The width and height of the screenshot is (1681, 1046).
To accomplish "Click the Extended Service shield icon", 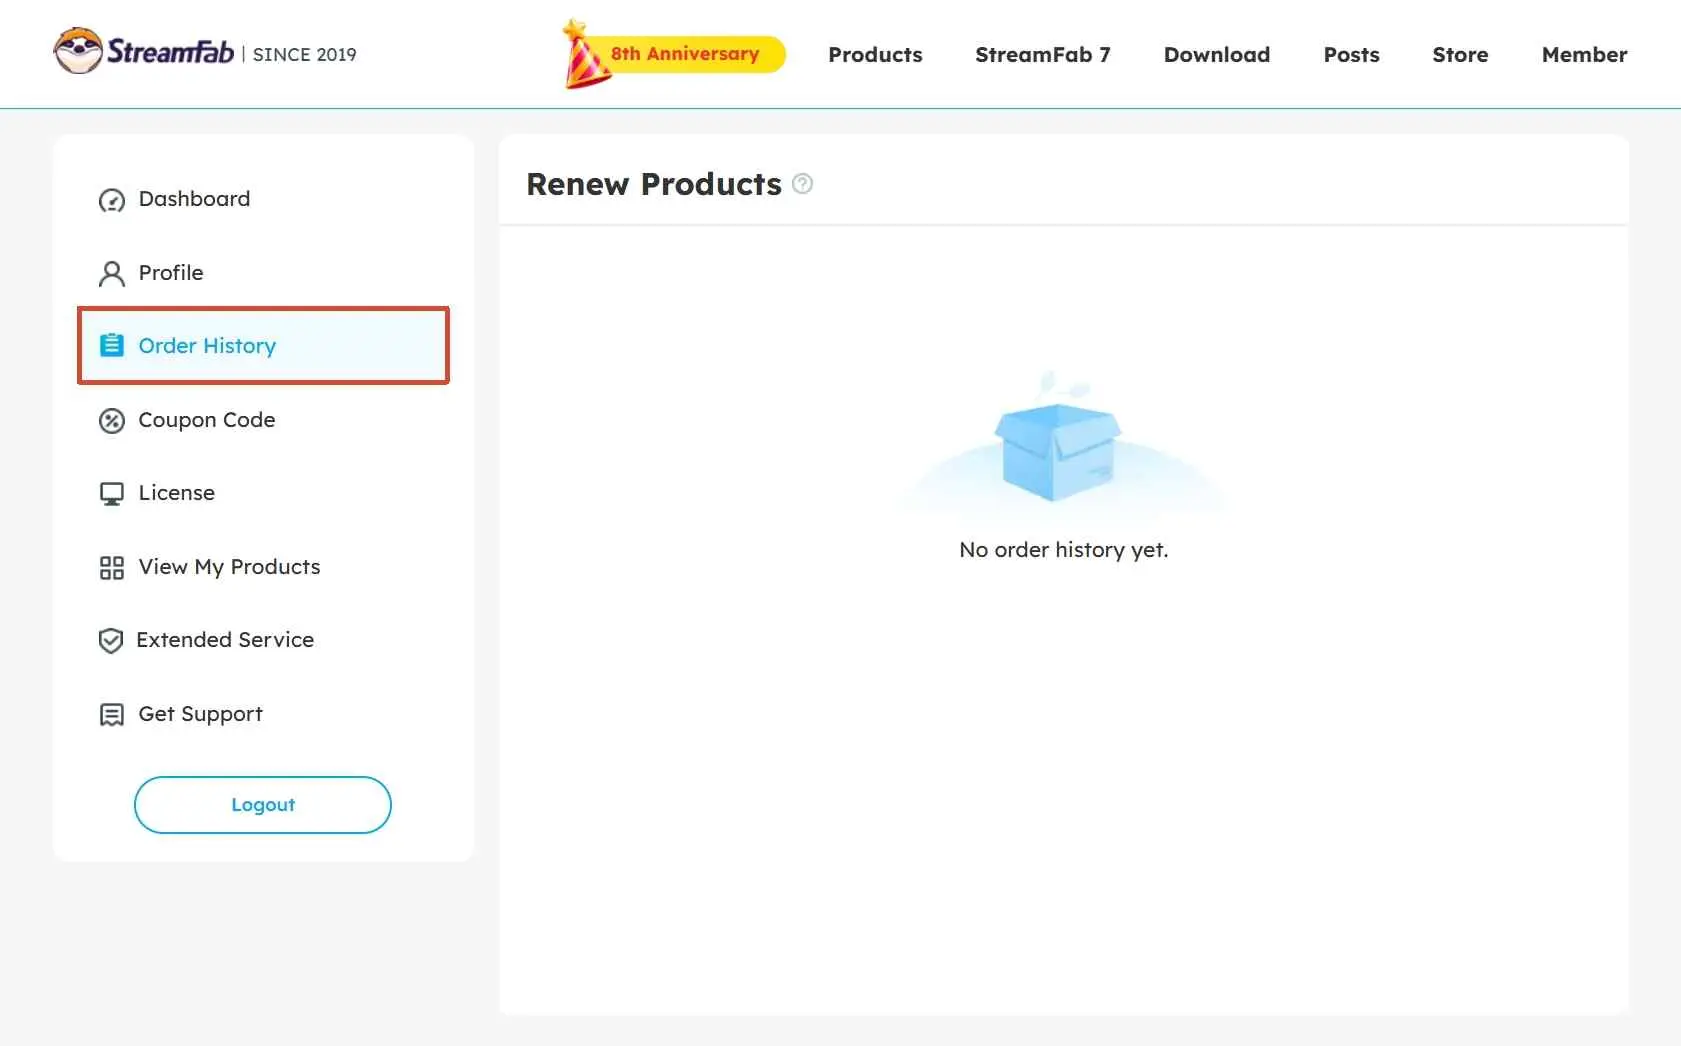I will pos(111,640).
